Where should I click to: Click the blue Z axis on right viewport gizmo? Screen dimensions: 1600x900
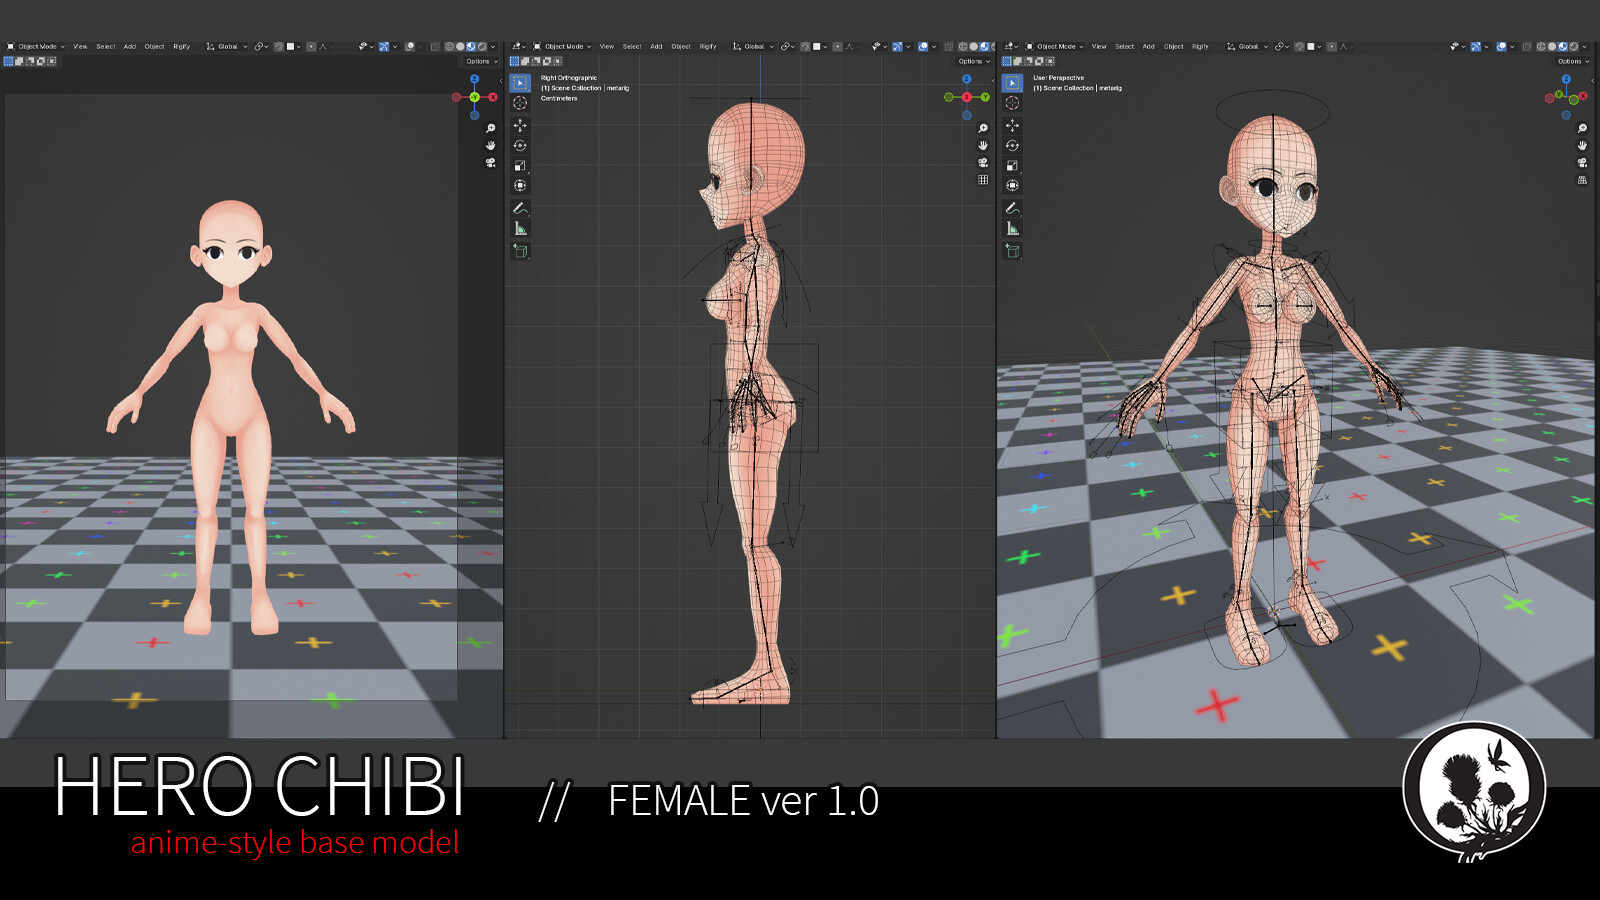tap(1566, 79)
